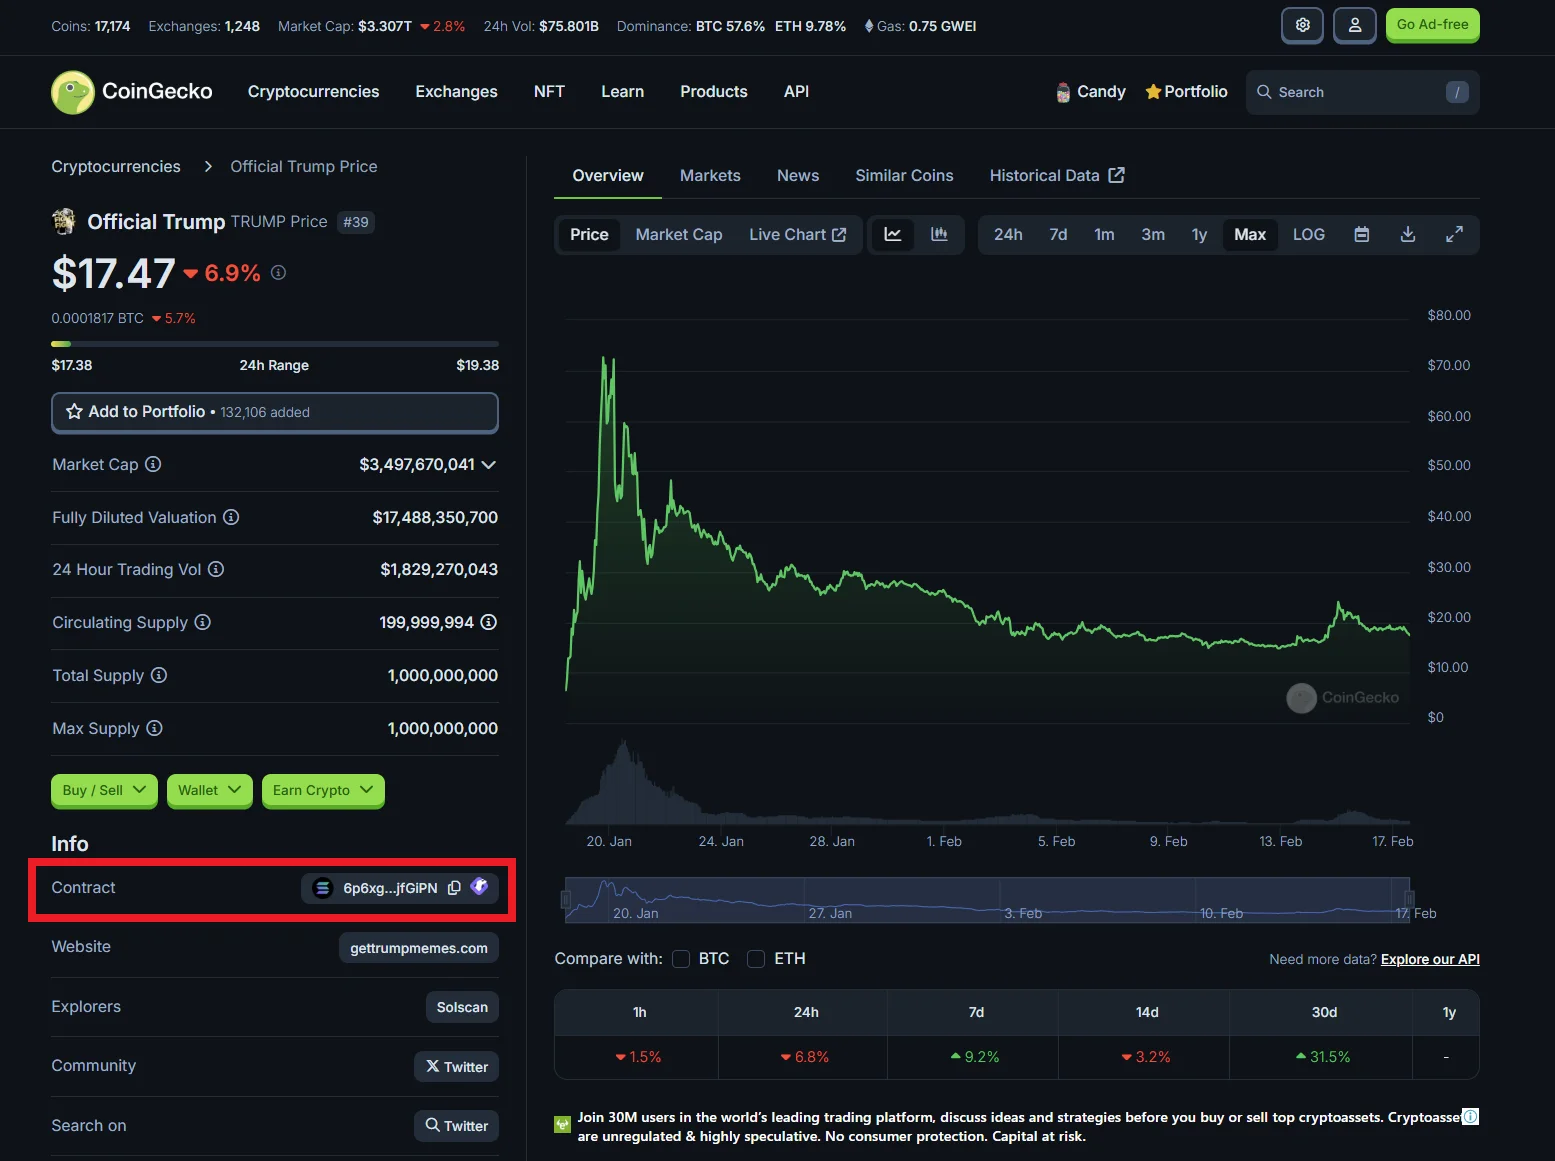Switch to the Historical Data tab
The height and width of the screenshot is (1161, 1555).
[x=1044, y=175]
